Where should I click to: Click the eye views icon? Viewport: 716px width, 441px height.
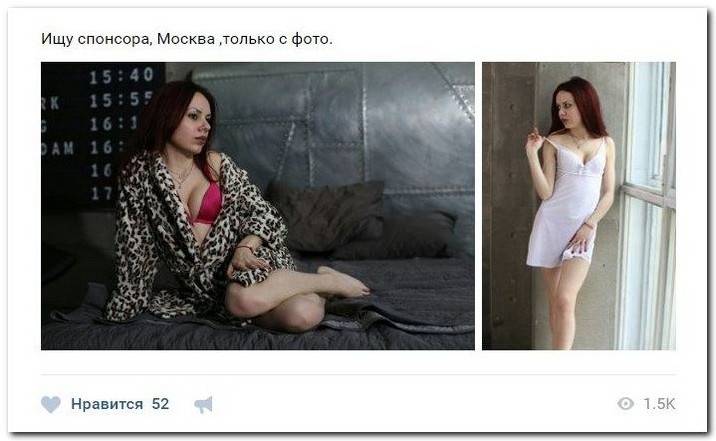tap(626, 404)
